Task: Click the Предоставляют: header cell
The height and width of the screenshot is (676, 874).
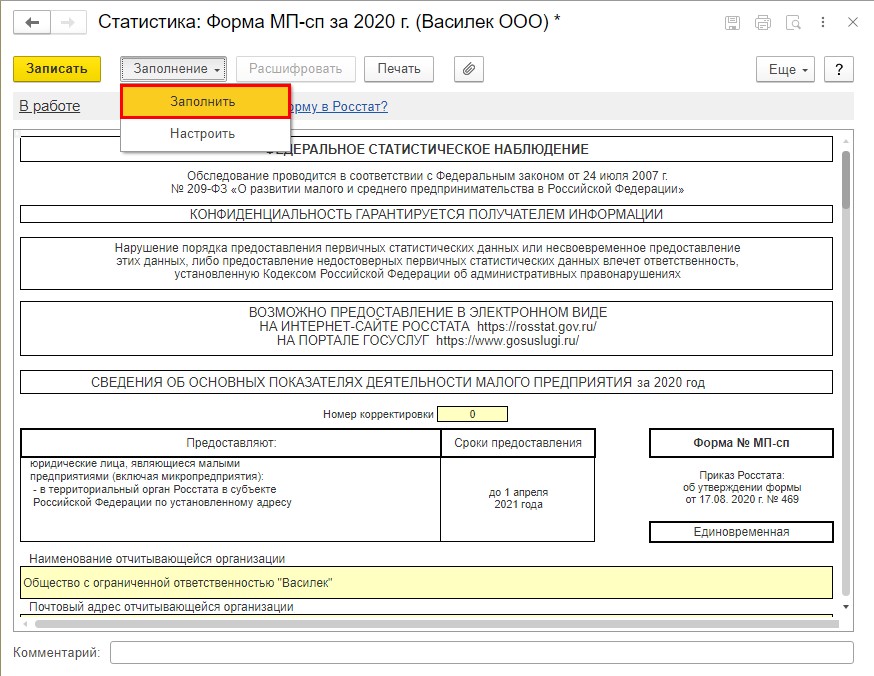Action: point(231,443)
